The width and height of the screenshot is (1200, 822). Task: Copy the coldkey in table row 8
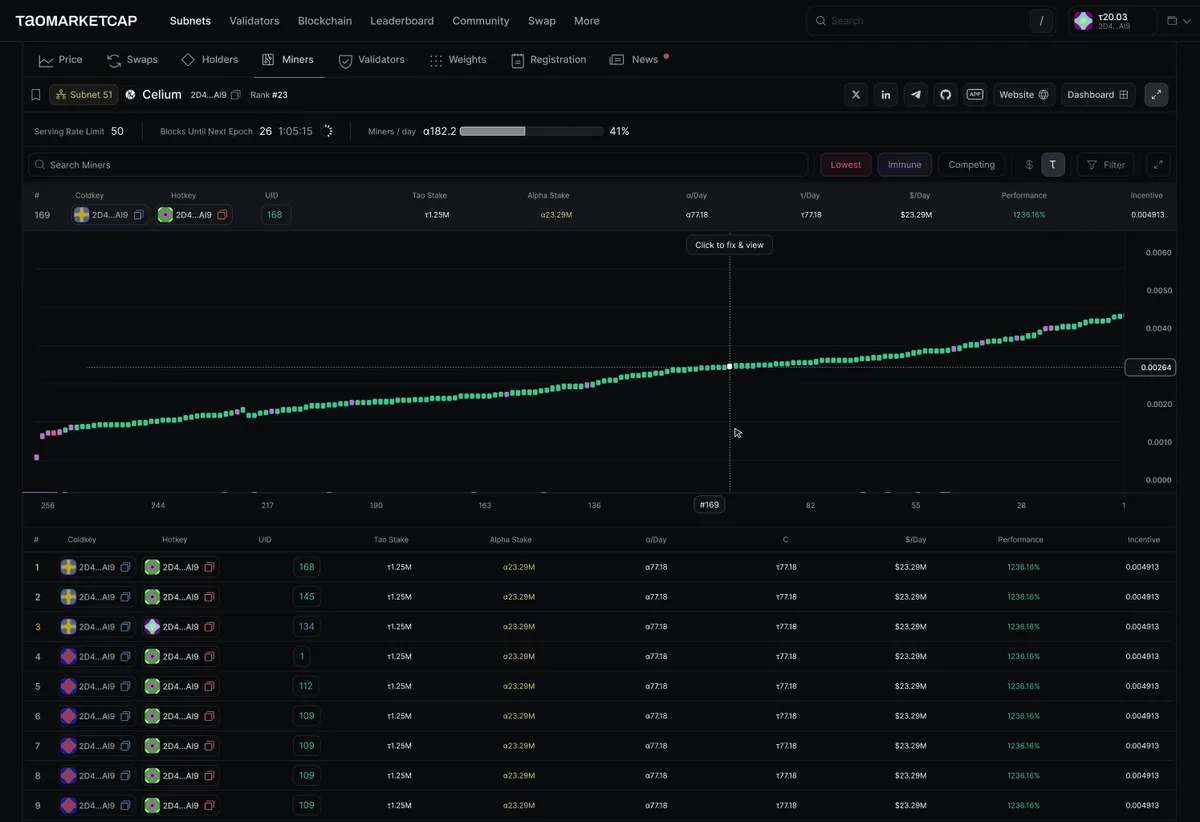coord(126,776)
